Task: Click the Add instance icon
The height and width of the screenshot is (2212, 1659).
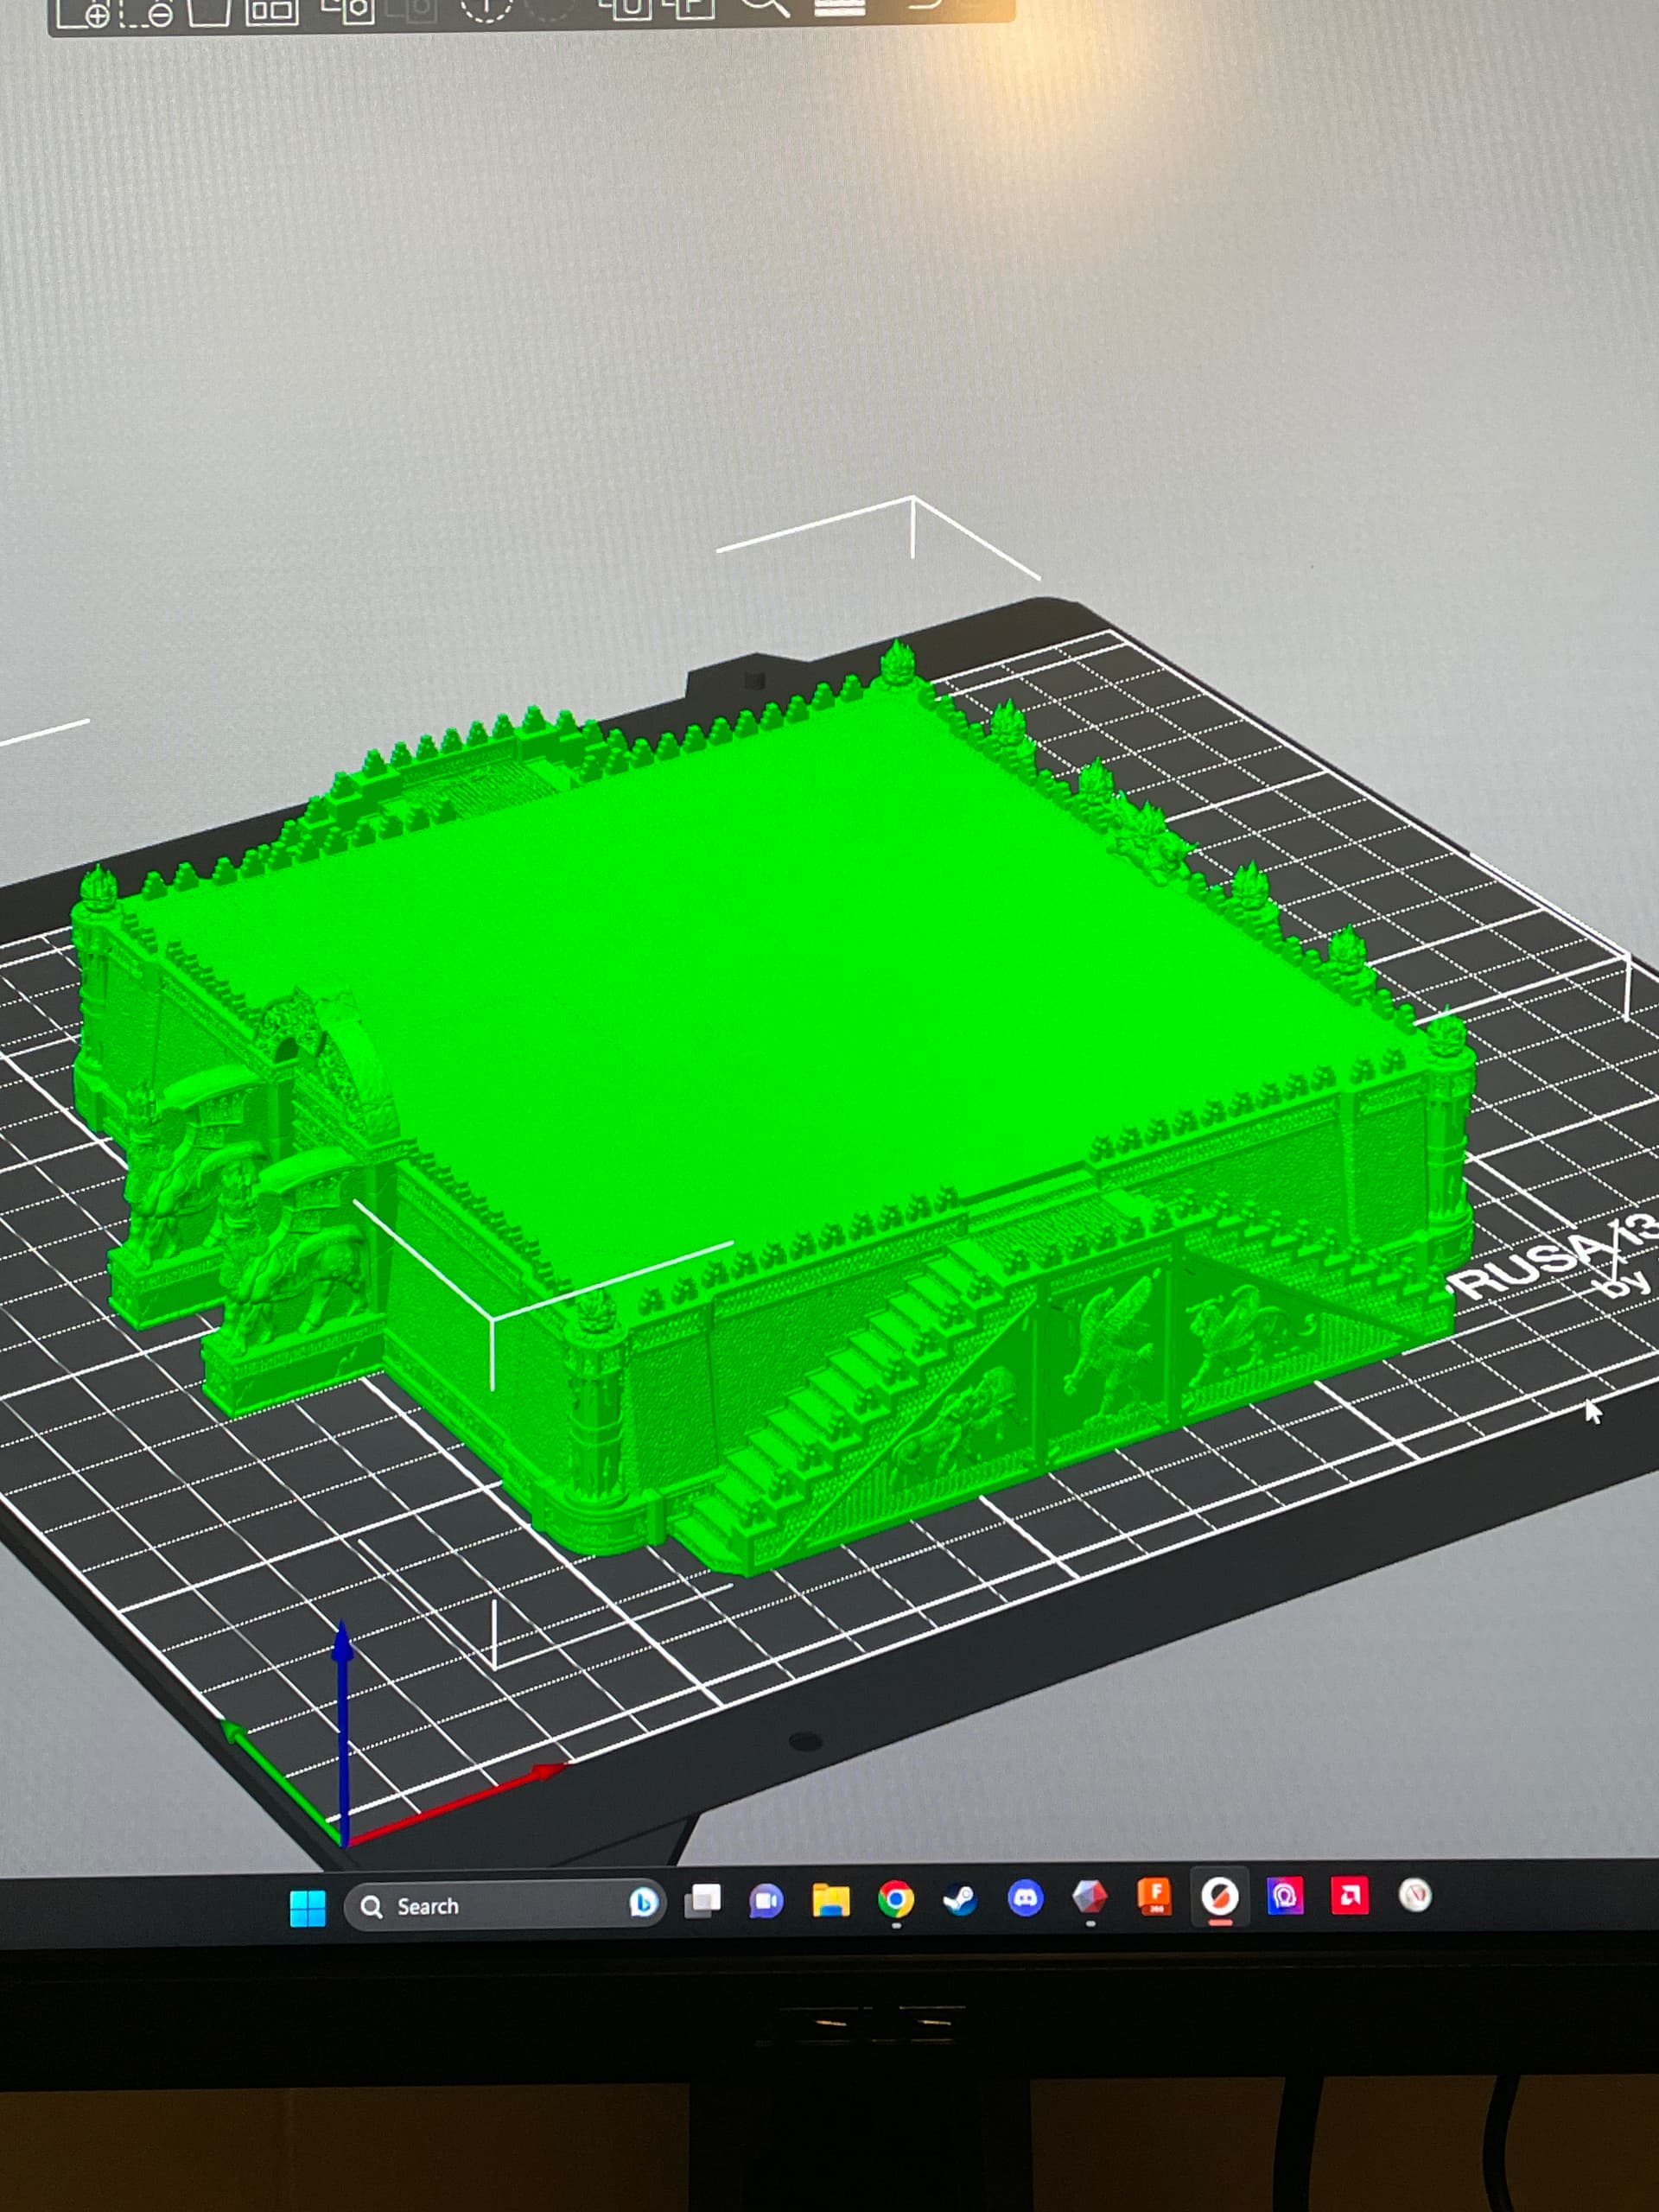Action: 487,8
